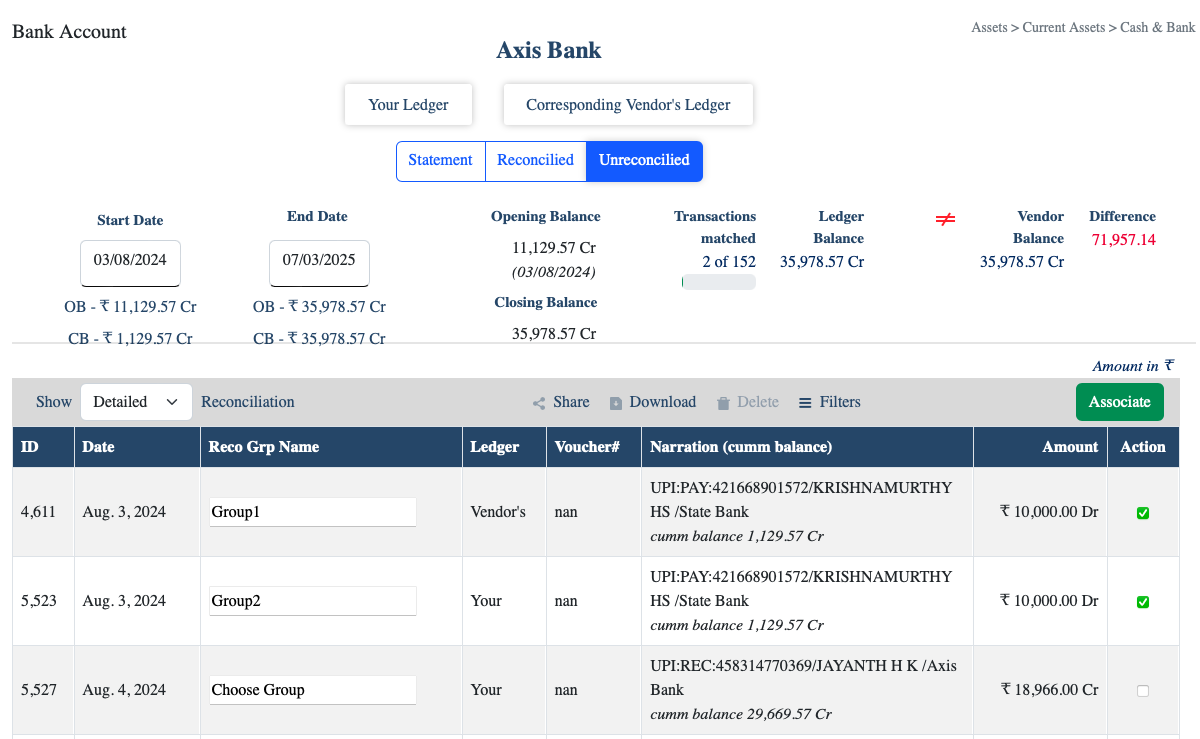Click the red not-equal balance icon
This screenshot has width=1200, height=739.
pos(945,219)
